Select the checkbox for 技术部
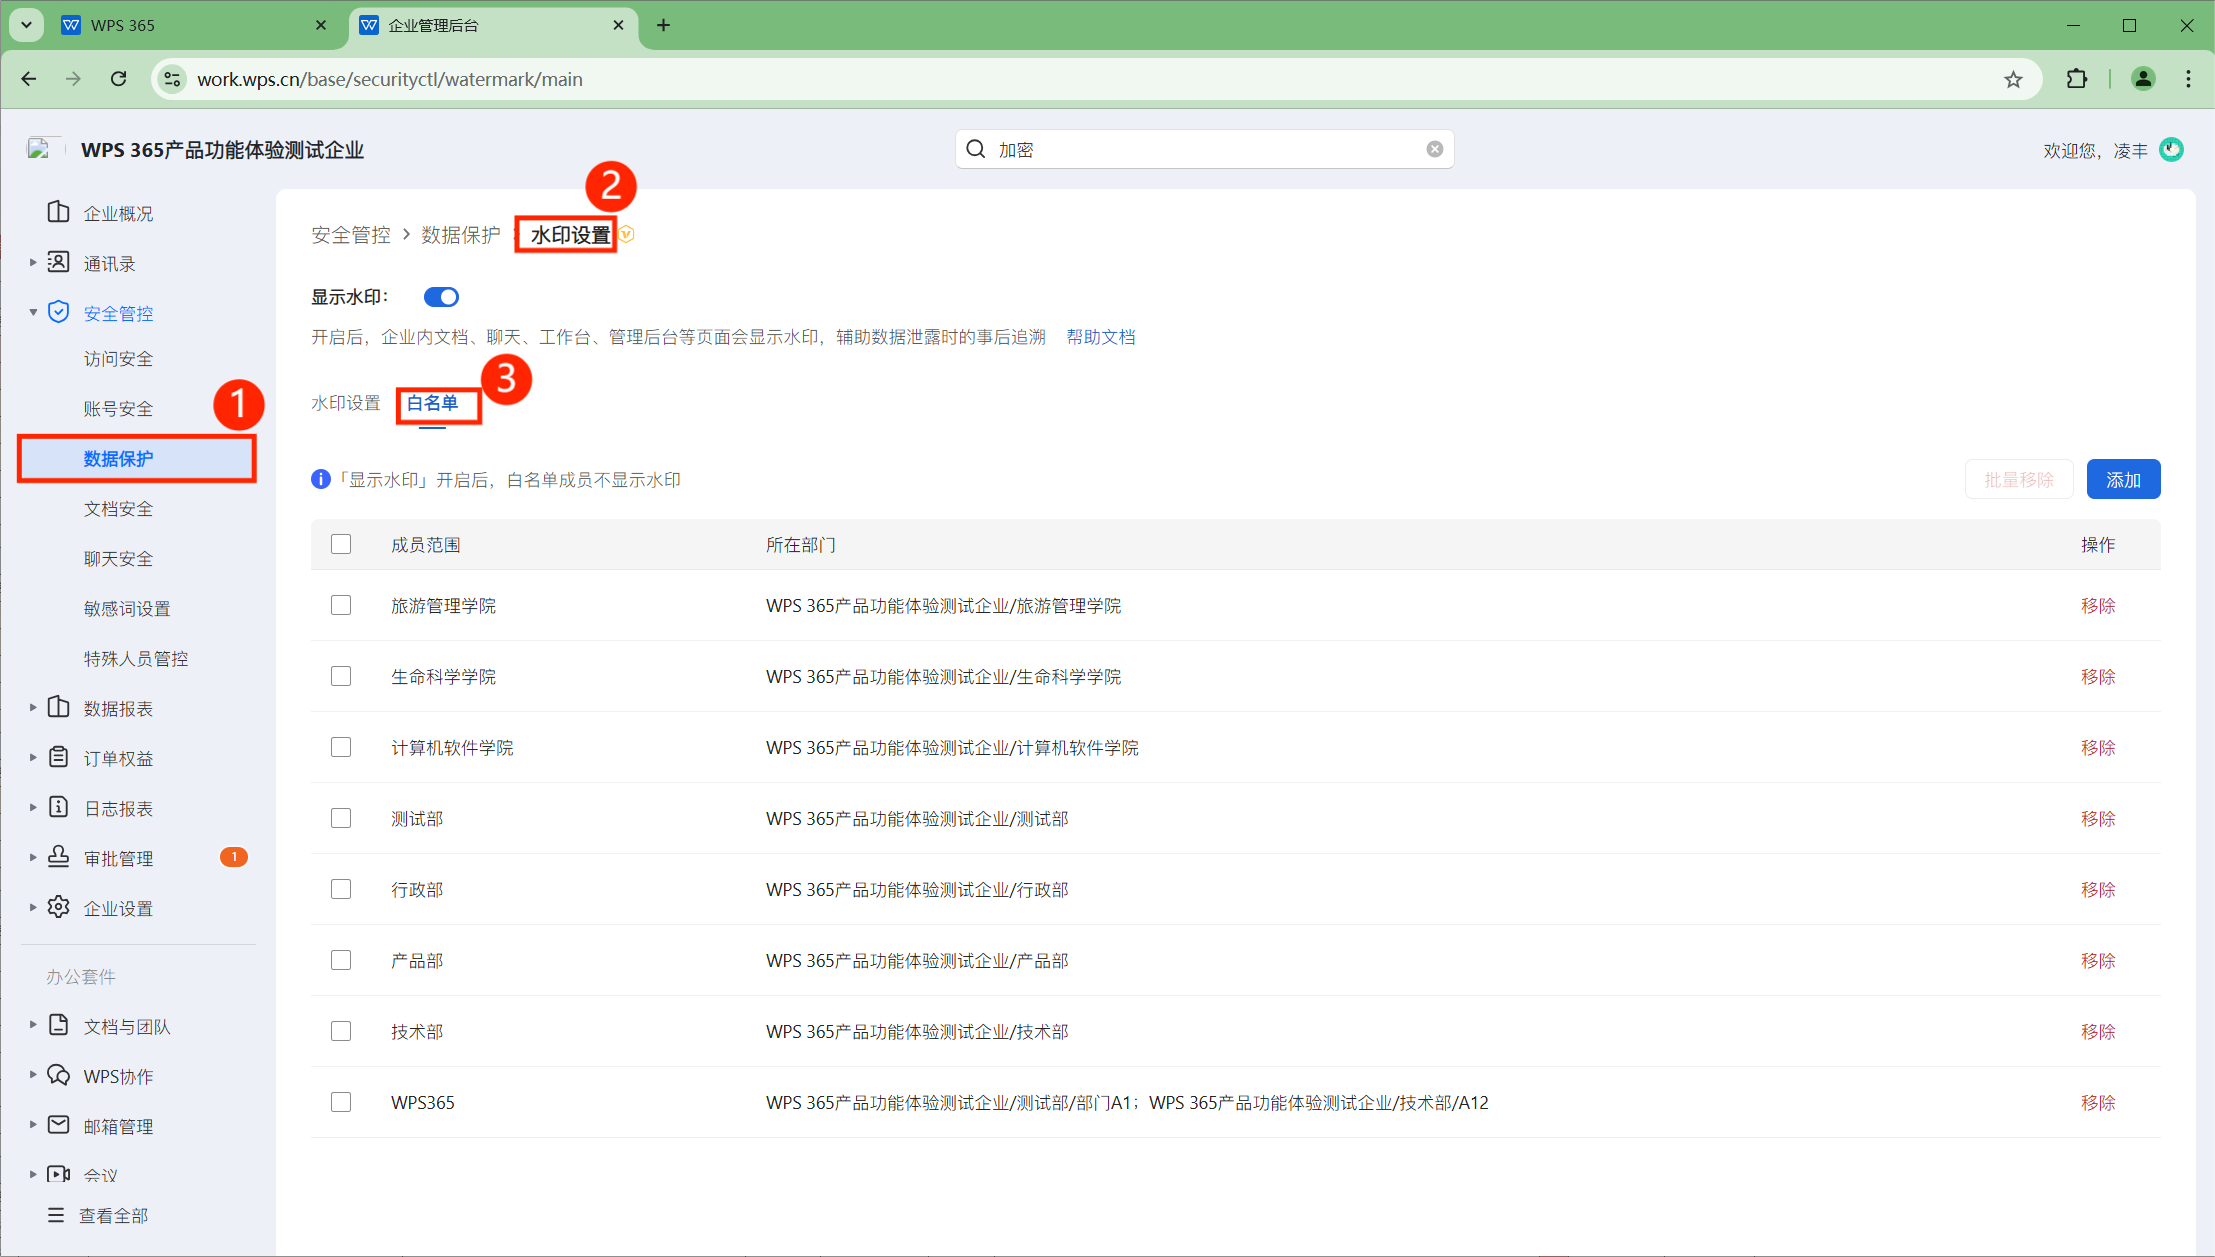 (x=341, y=1031)
